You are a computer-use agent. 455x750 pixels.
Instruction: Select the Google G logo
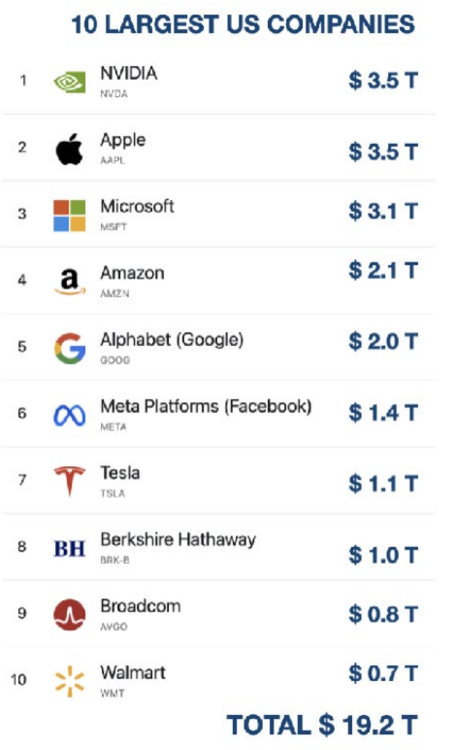(70, 348)
